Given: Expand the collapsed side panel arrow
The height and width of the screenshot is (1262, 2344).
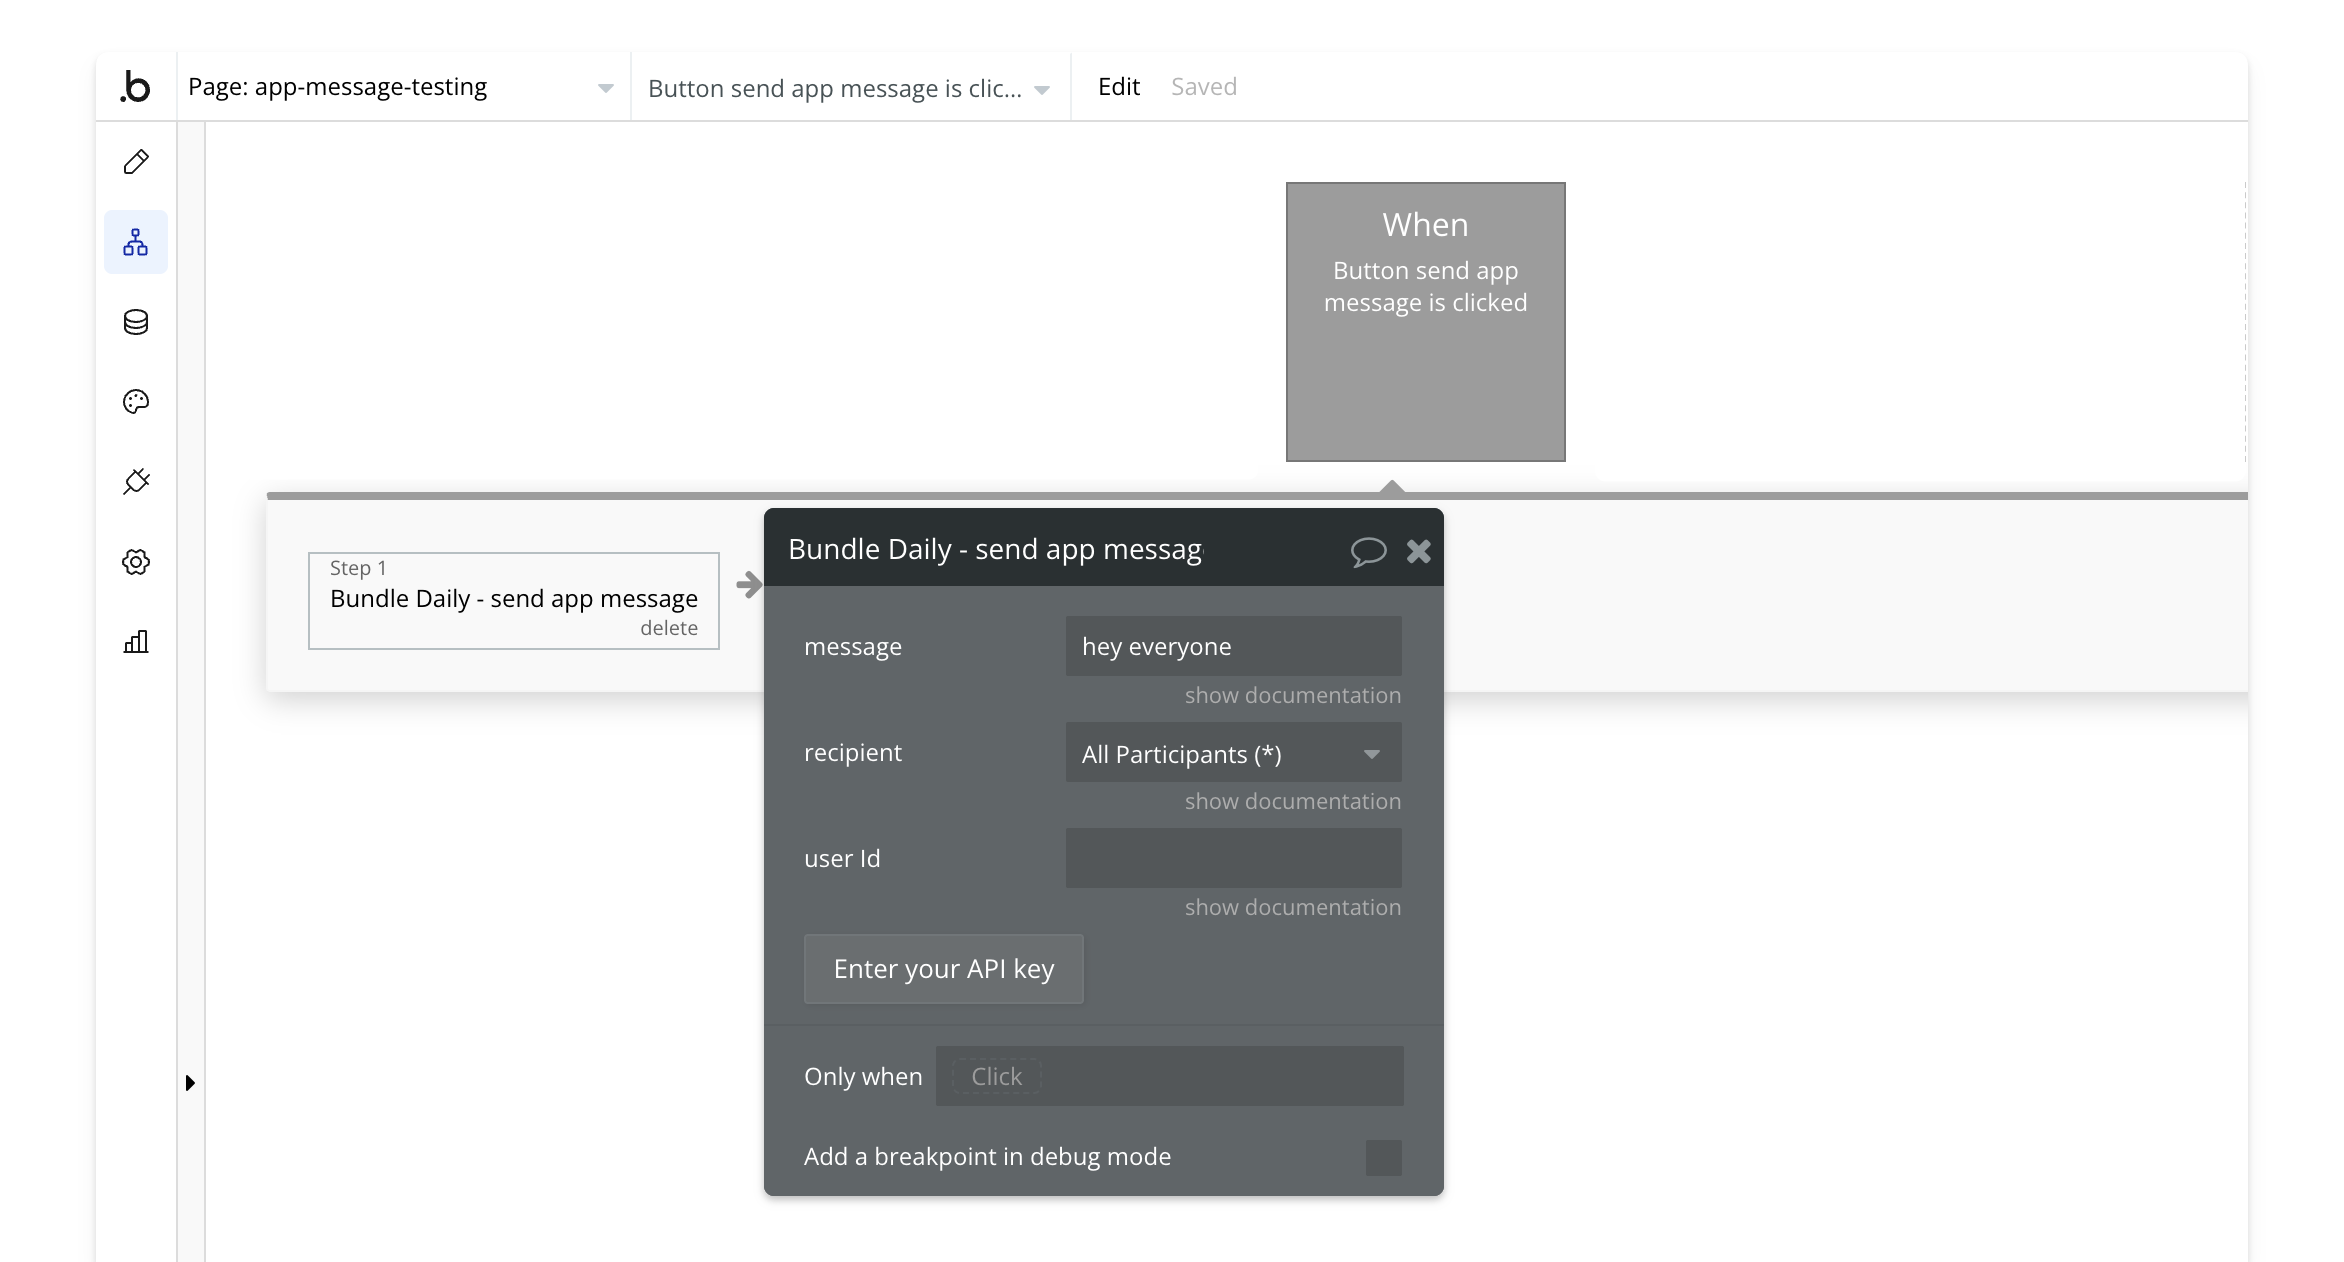Looking at the screenshot, I should click(190, 1083).
